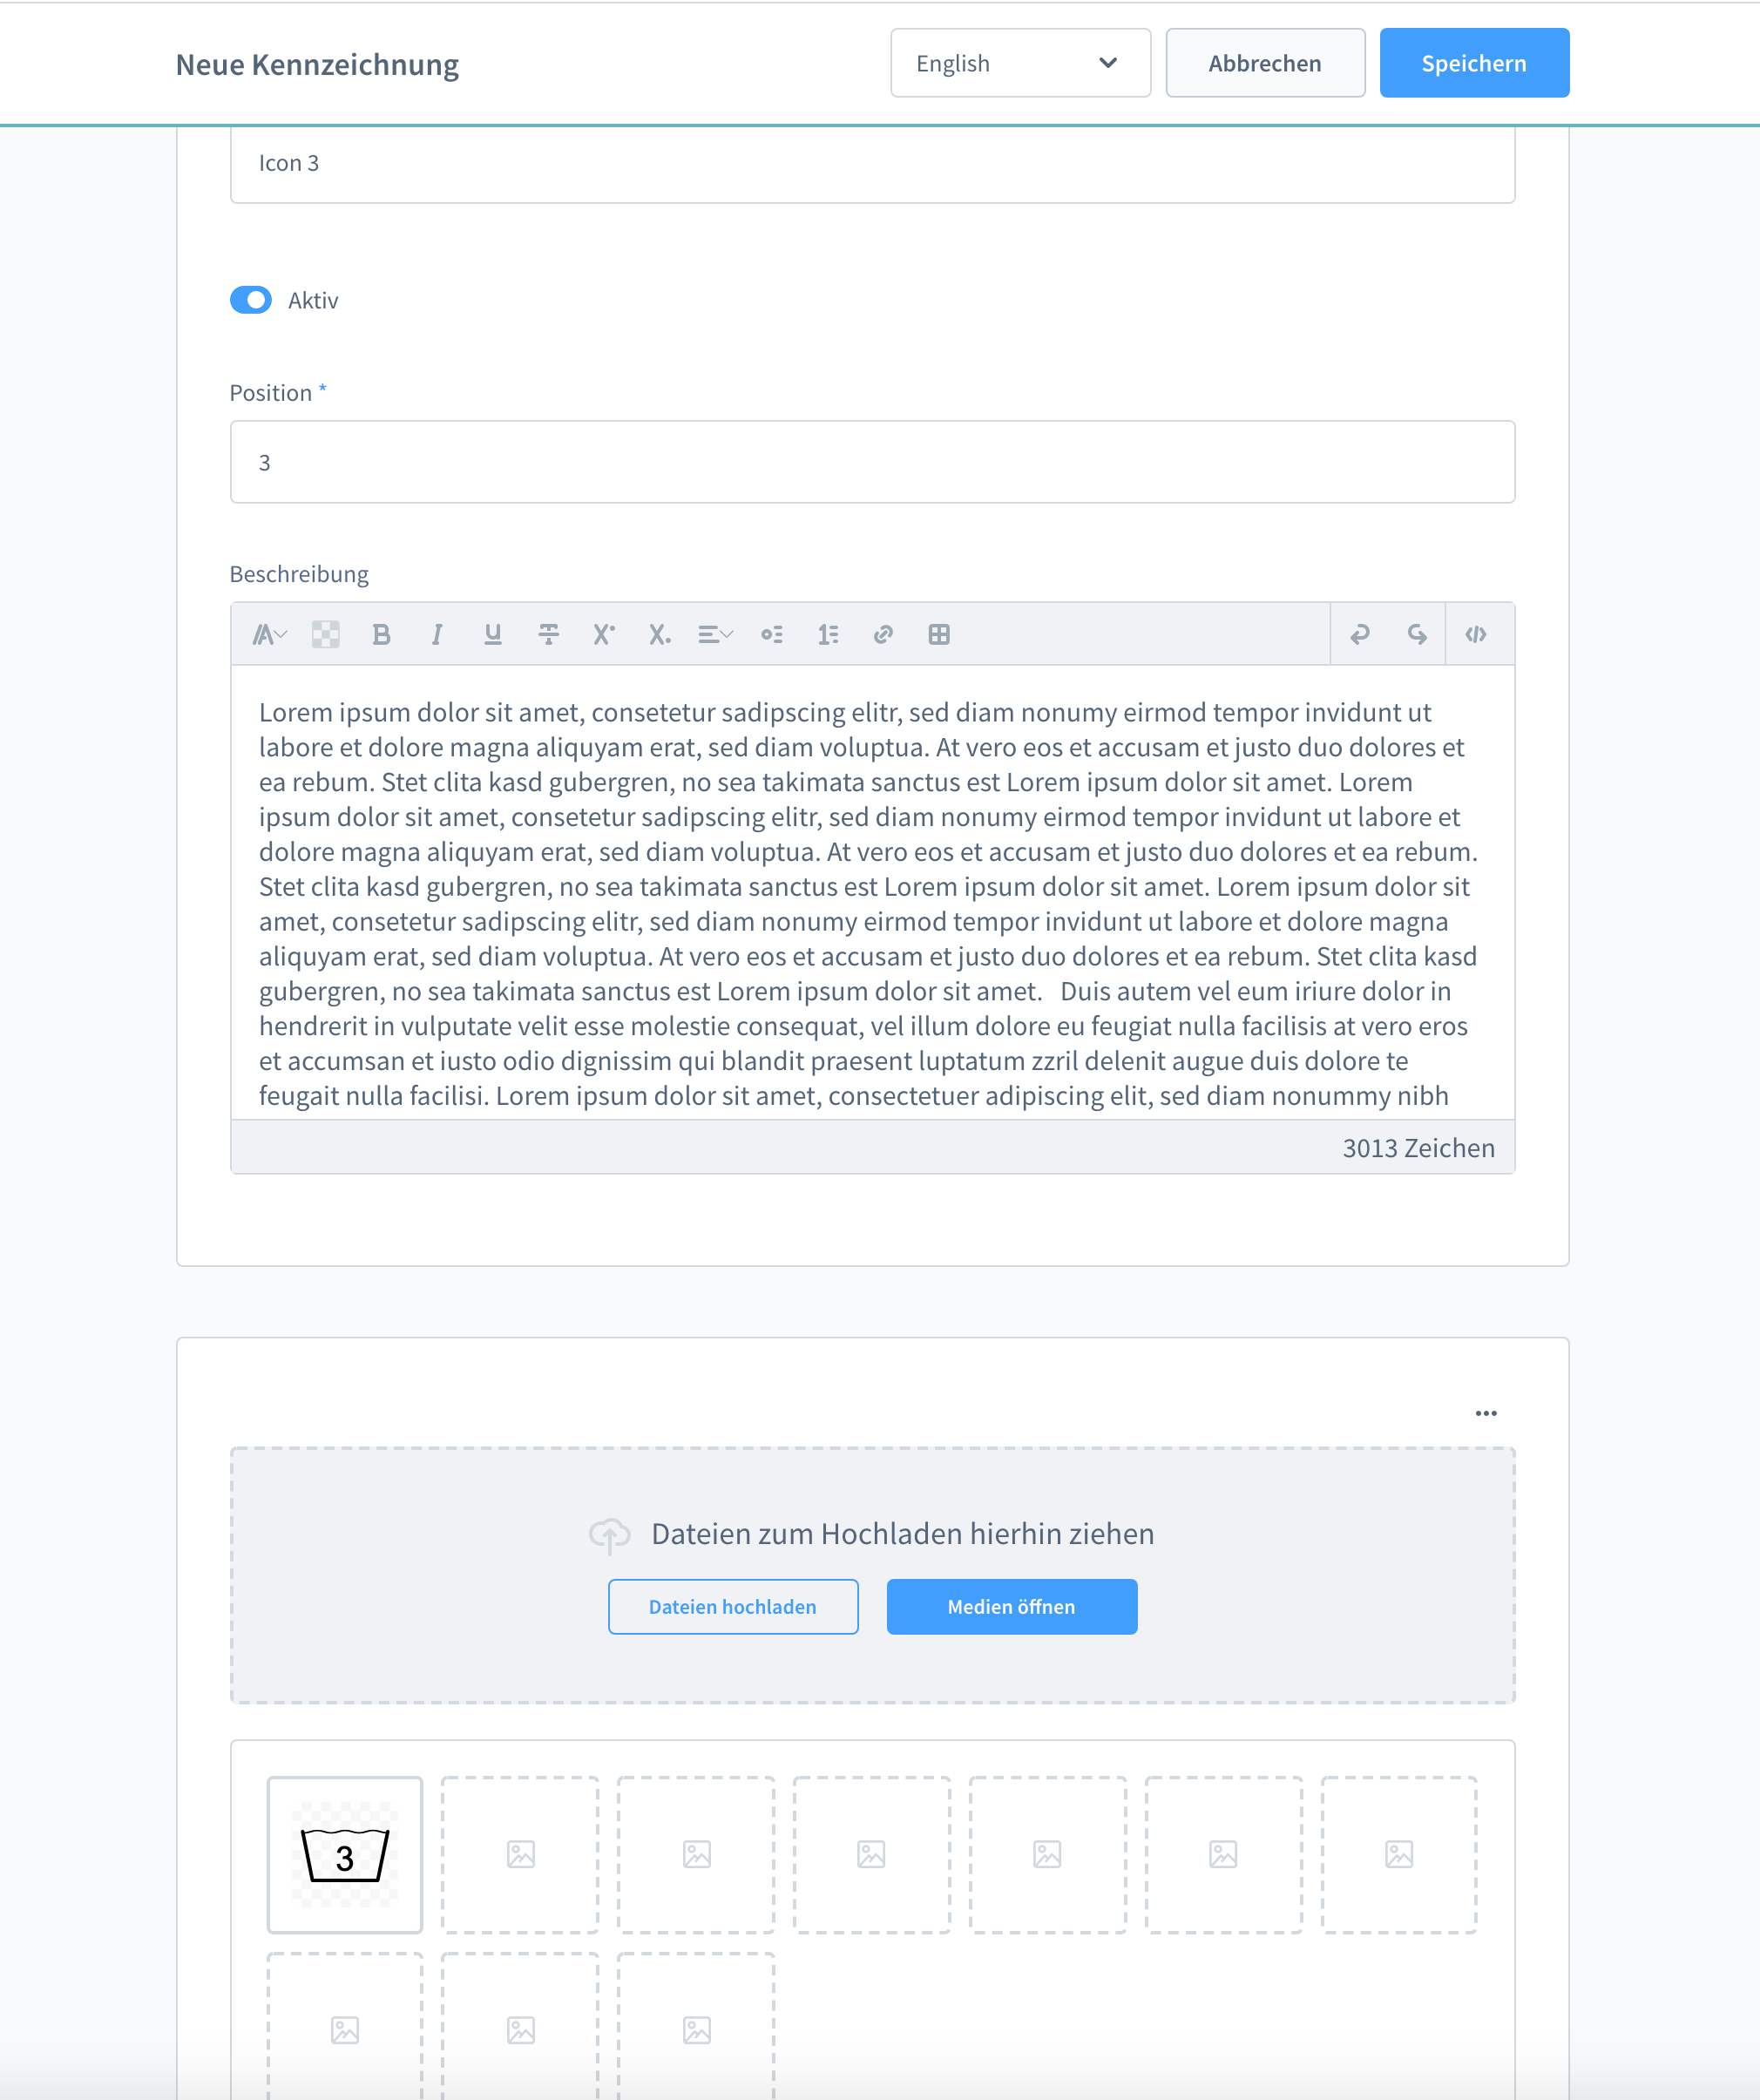Click the Position input field

coord(873,461)
